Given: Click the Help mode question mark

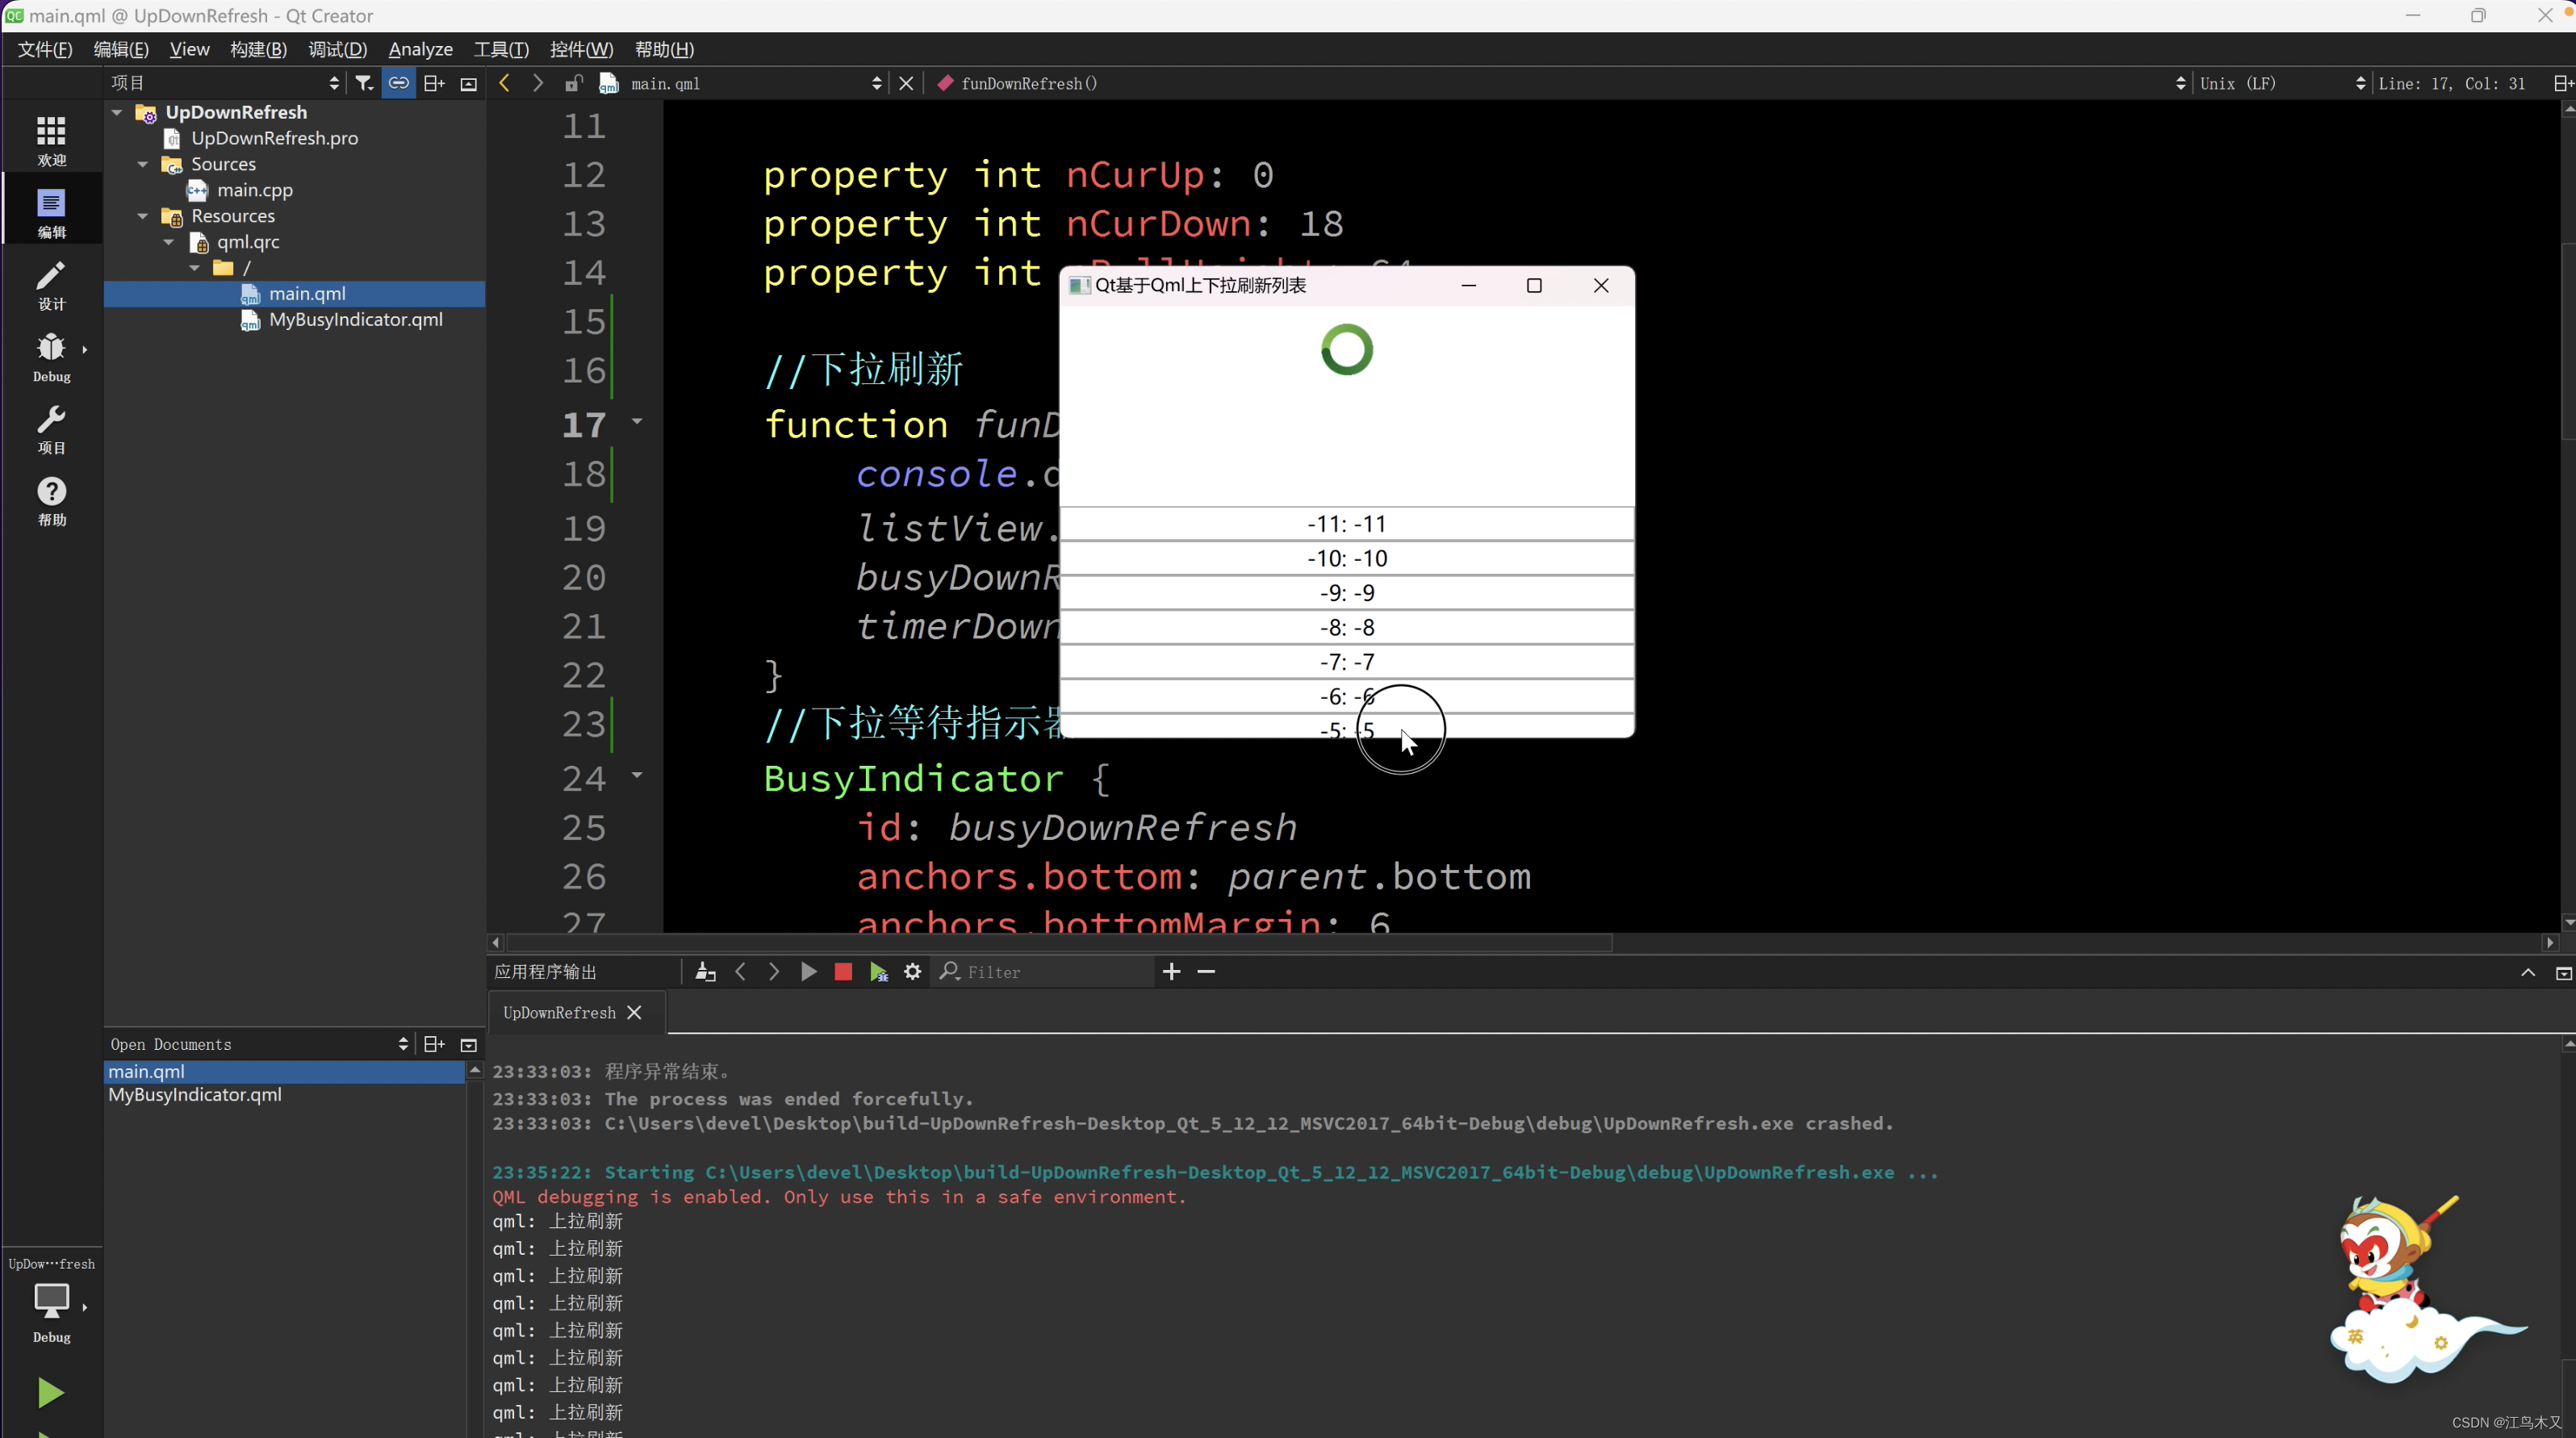Looking at the screenshot, I should coord(51,500).
